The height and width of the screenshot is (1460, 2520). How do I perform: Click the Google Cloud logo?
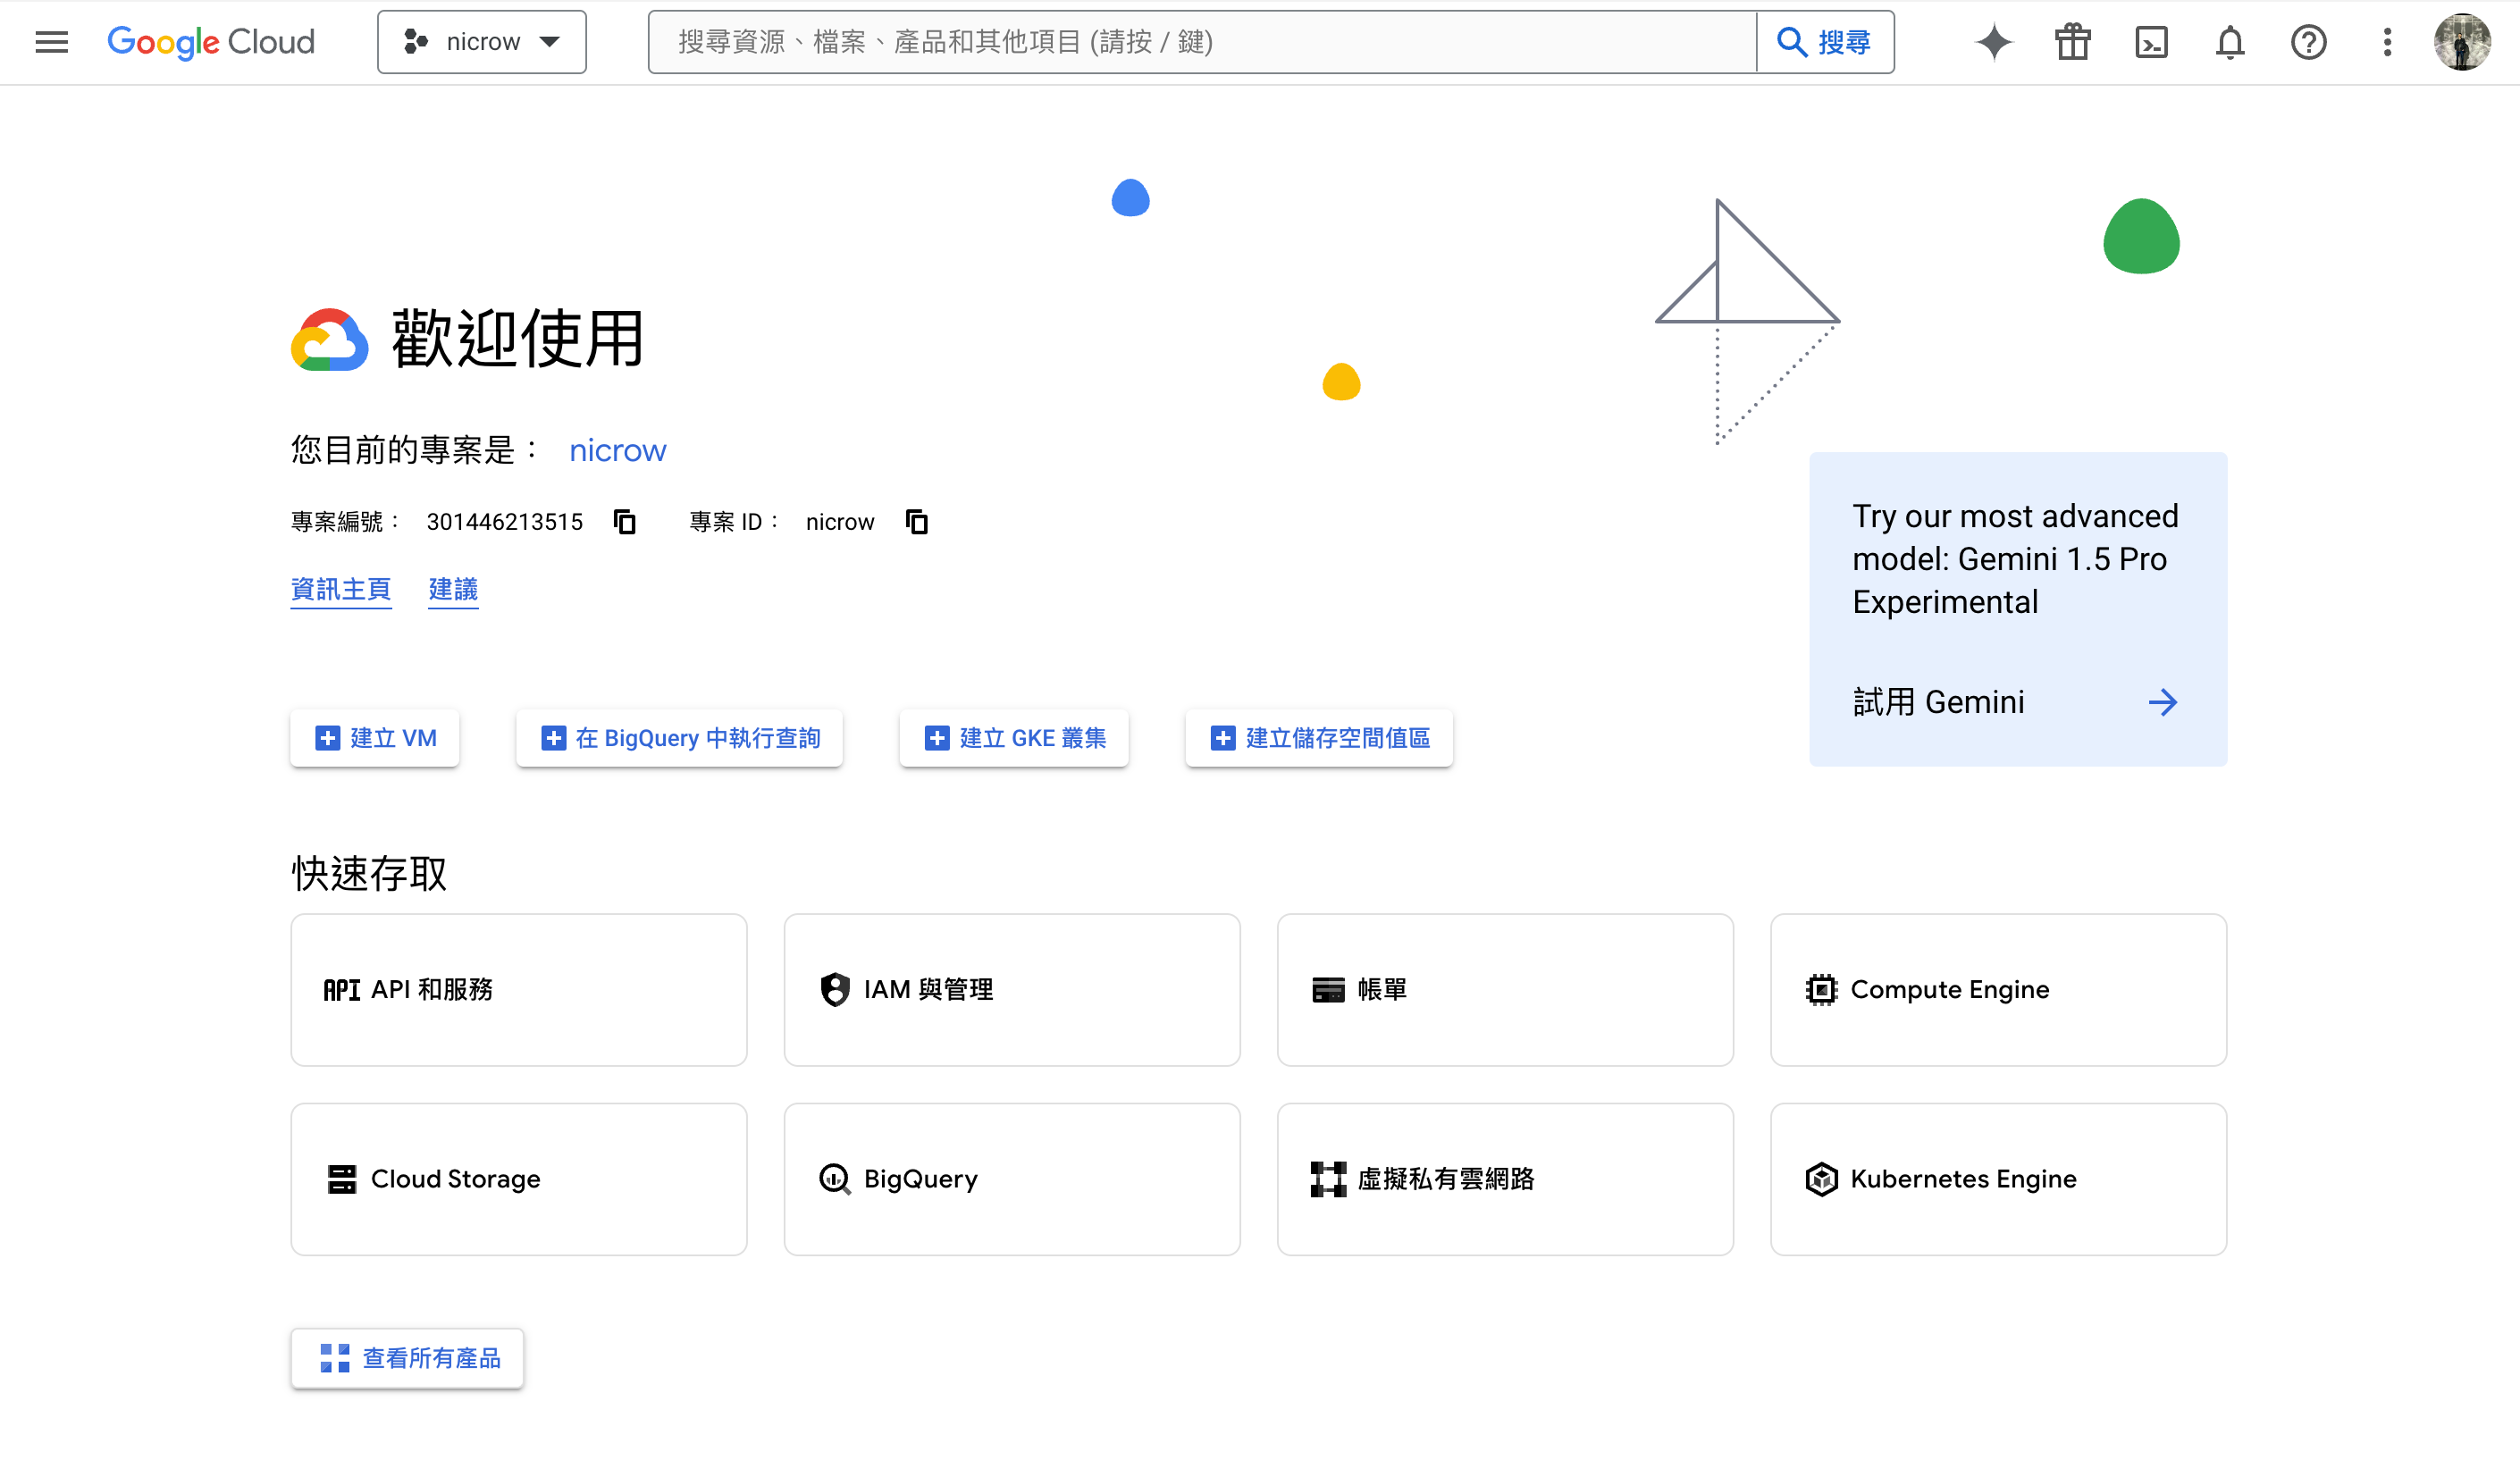pyautogui.click(x=211, y=42)
